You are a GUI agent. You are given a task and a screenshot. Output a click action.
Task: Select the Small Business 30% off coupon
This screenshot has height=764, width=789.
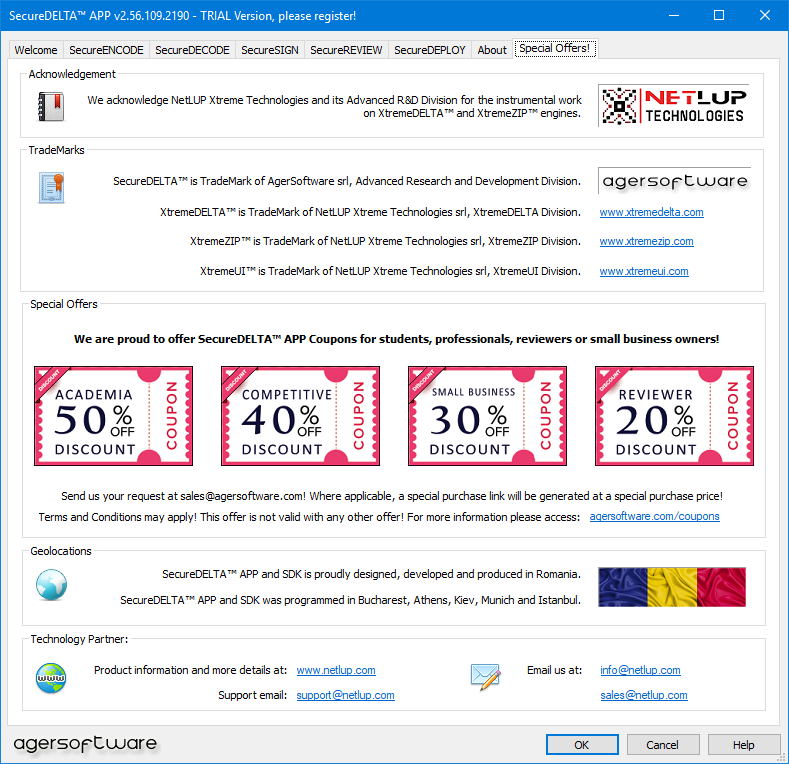pyautogui.click(x=487, y=416)
